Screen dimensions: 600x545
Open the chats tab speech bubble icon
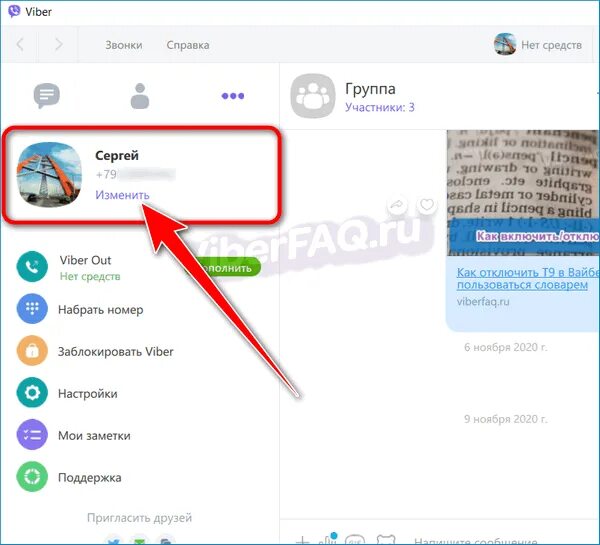tap(47, 95)
